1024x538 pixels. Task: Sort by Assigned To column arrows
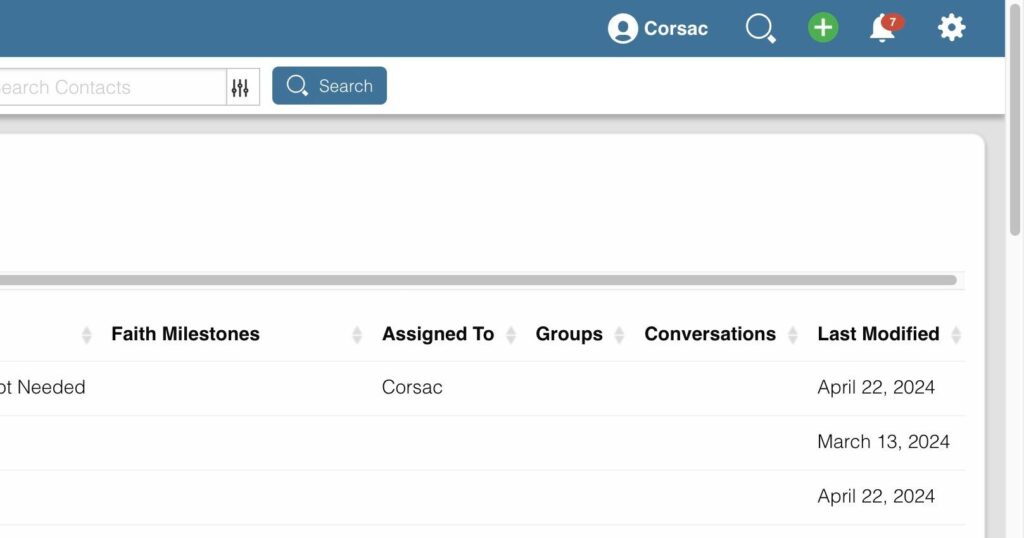point(511,335)
